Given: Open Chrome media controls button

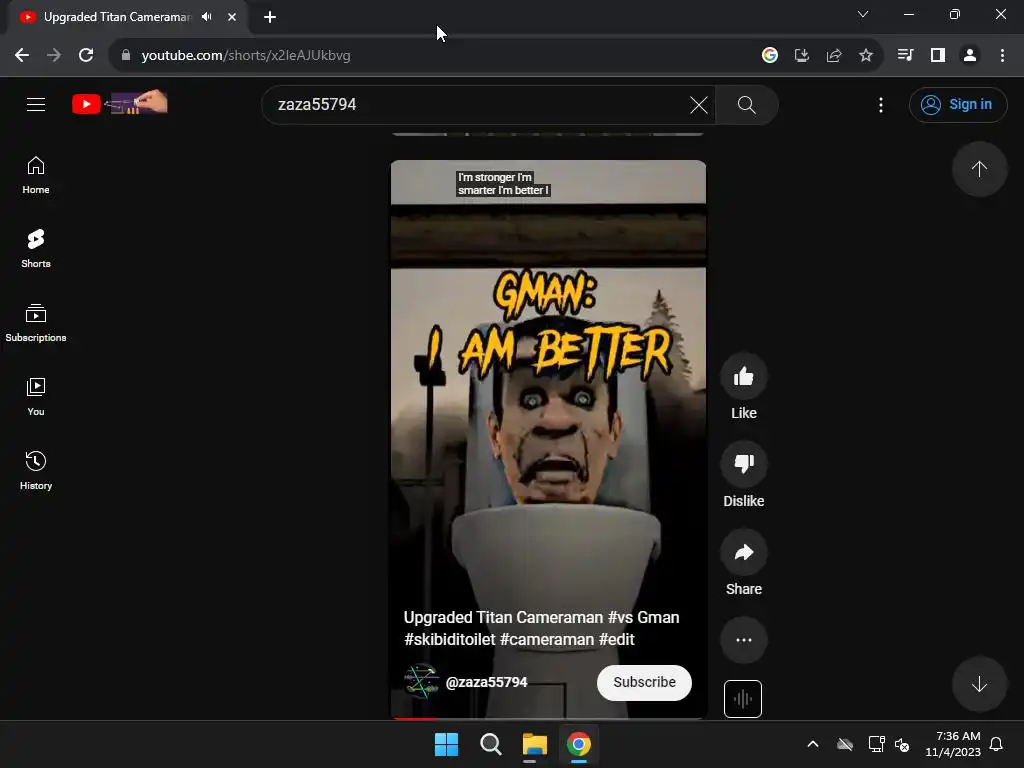Looking at the screenshot, I should (x=905, y=56).
